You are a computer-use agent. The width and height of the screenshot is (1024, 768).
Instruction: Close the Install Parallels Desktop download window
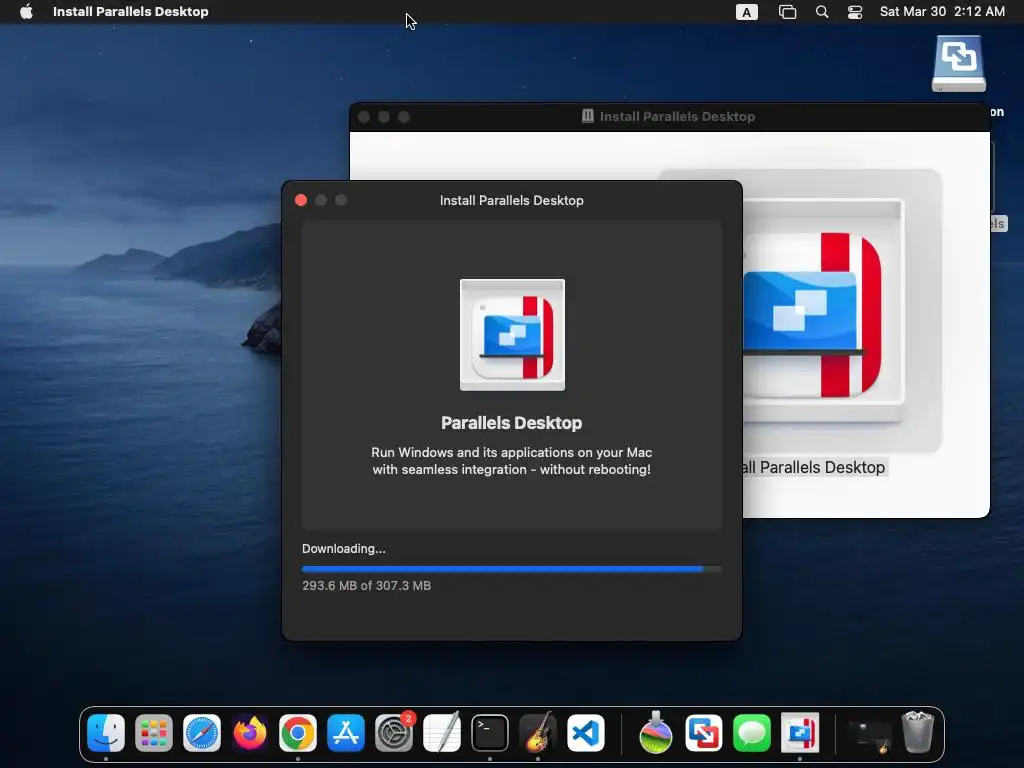[x=301, y=200]
